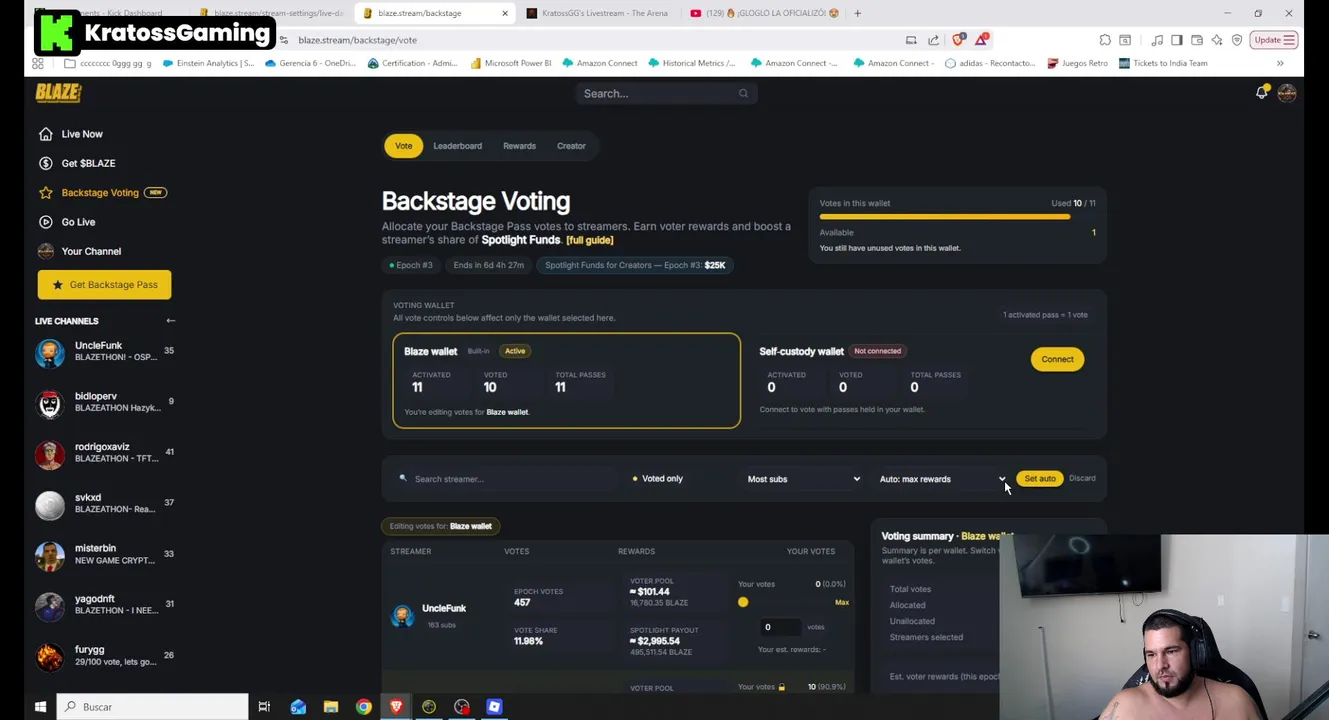Open Brave browser from the taskbar
Viewport: 1329px width, 720px height.
click(396, 707)
